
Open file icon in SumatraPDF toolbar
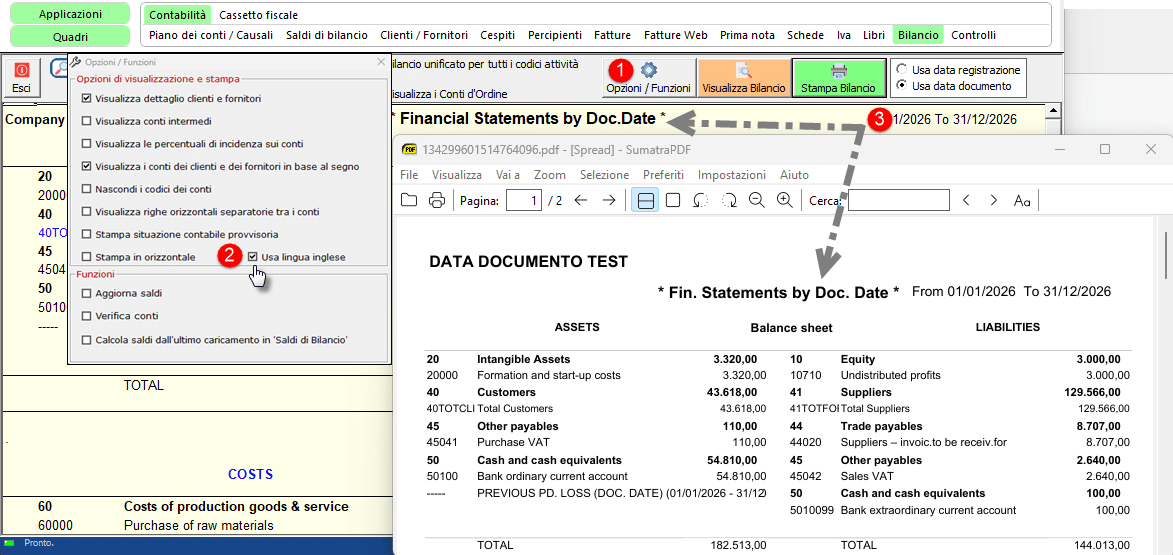coord(409,200)
